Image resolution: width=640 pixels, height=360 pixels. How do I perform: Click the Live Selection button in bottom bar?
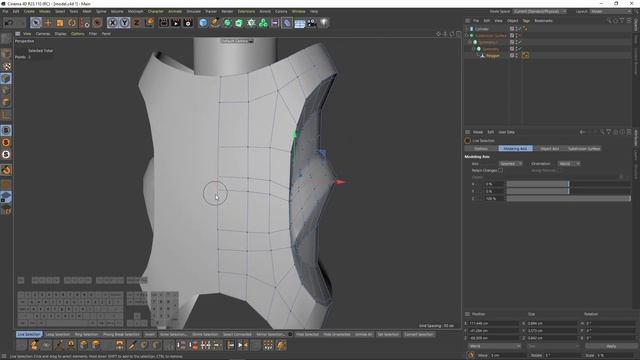[29, 334]
